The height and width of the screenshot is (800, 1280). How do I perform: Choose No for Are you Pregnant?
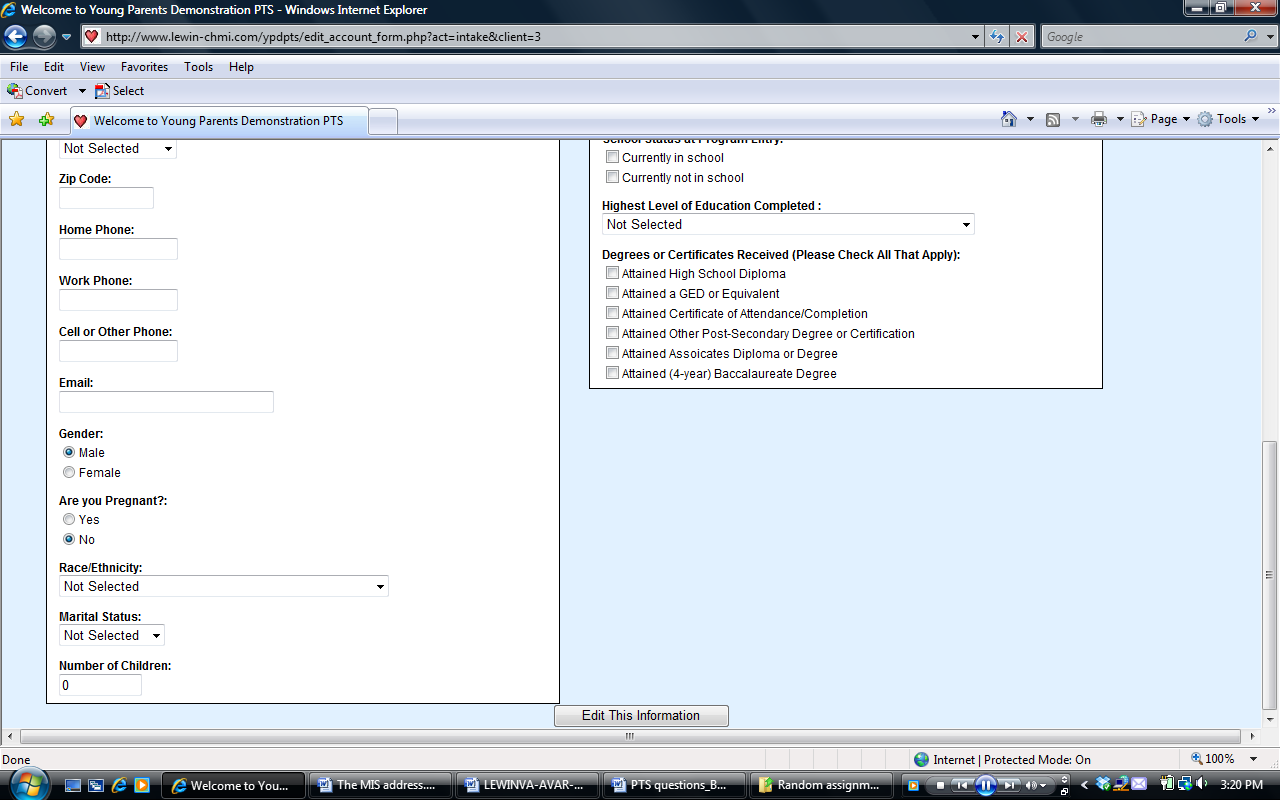coord(69,539)
